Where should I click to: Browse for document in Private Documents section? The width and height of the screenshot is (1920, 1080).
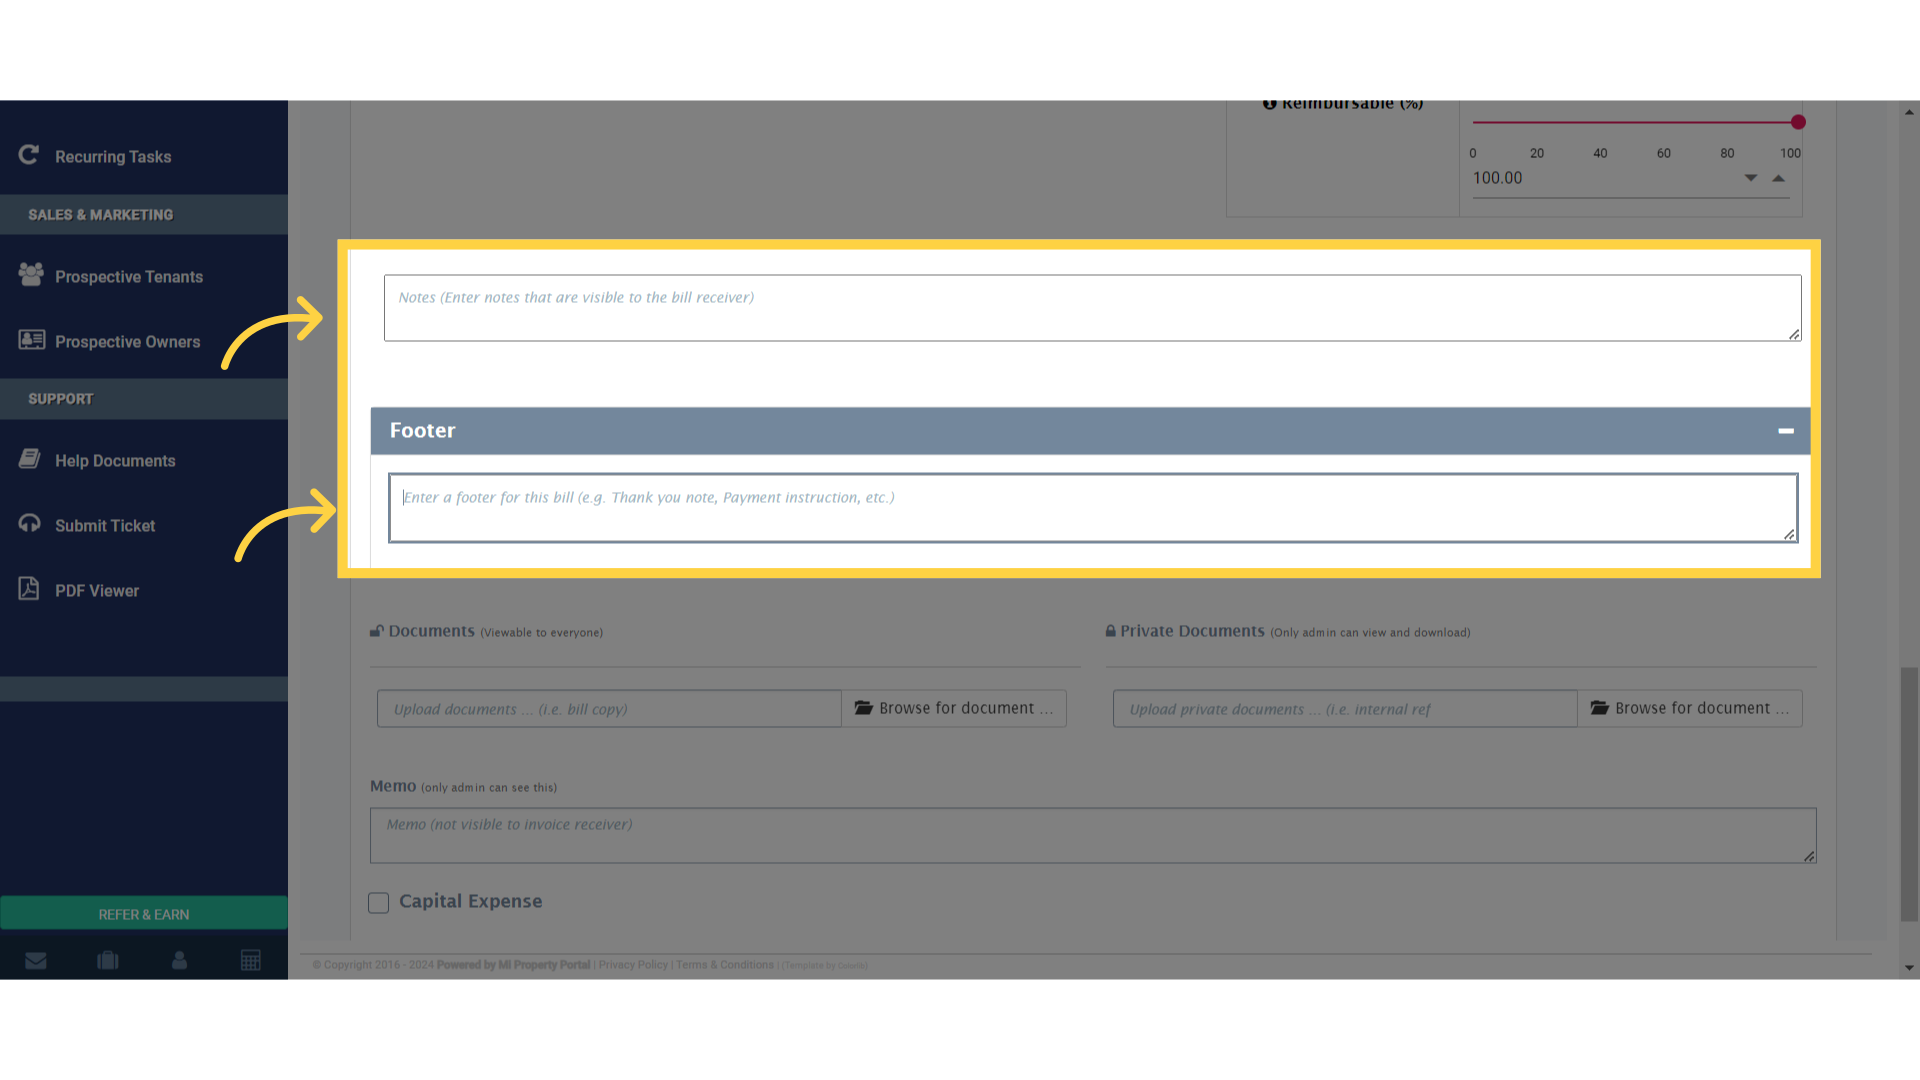coord(1690,709)
